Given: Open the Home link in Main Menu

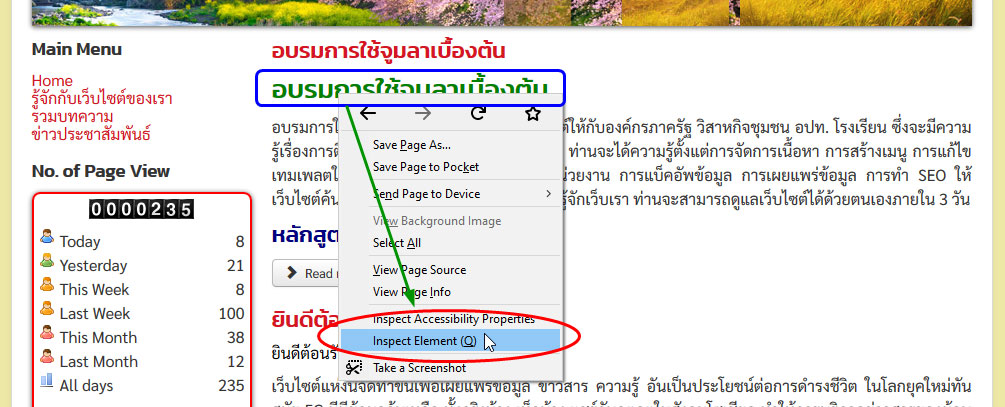Looking at the screenshot, I should (52, 81).
